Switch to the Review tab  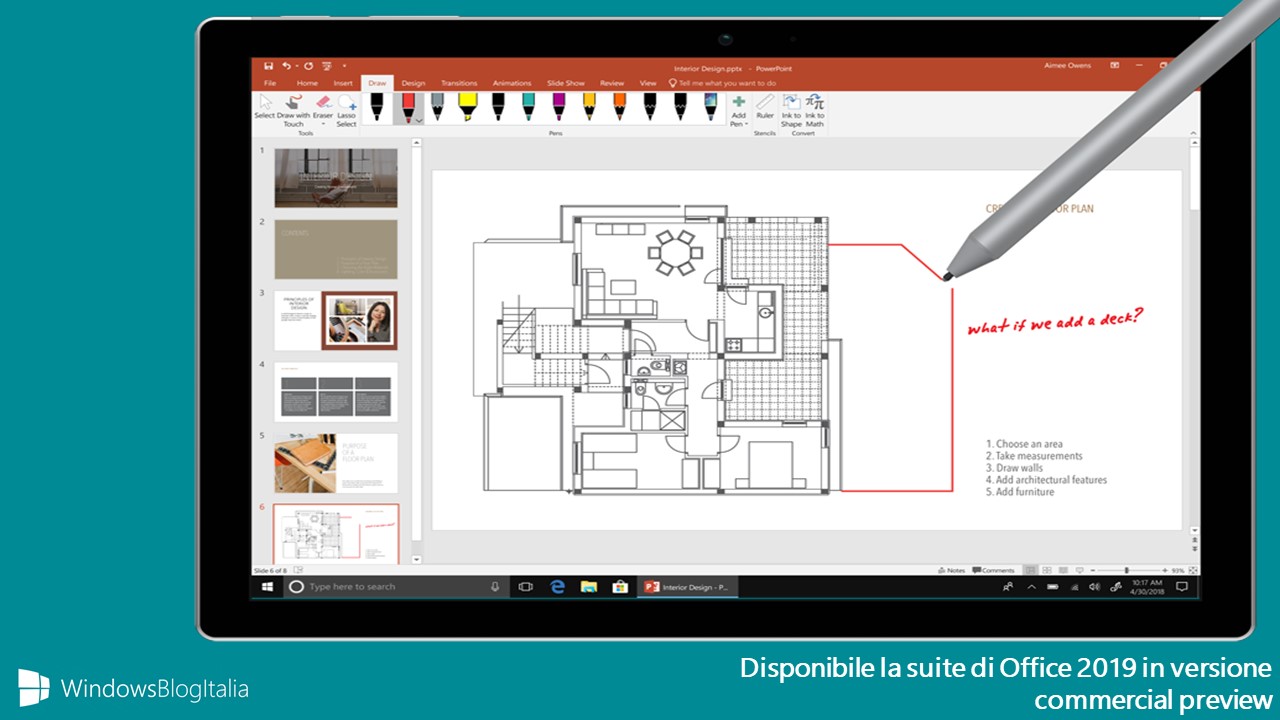(612, 83)
